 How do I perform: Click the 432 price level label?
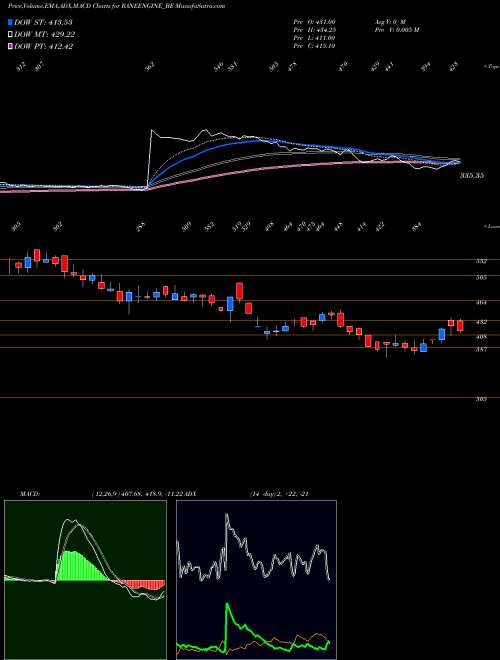481,322
